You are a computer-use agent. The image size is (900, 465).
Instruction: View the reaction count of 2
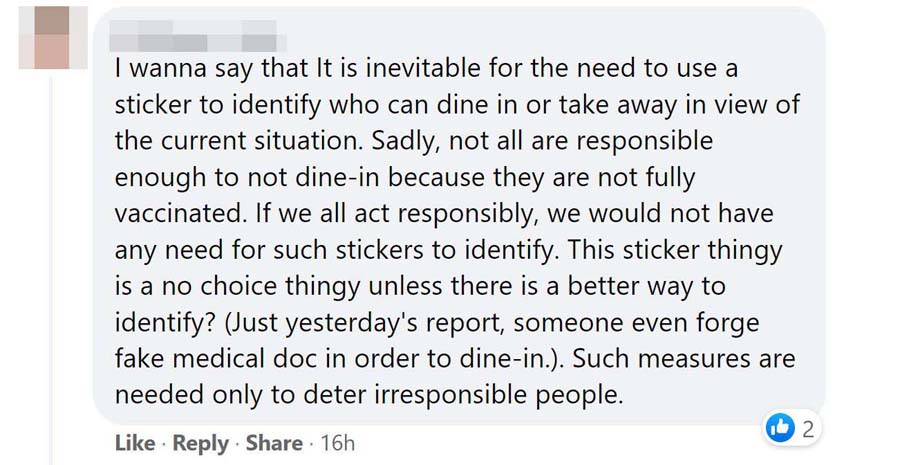(x=807, y=430)
